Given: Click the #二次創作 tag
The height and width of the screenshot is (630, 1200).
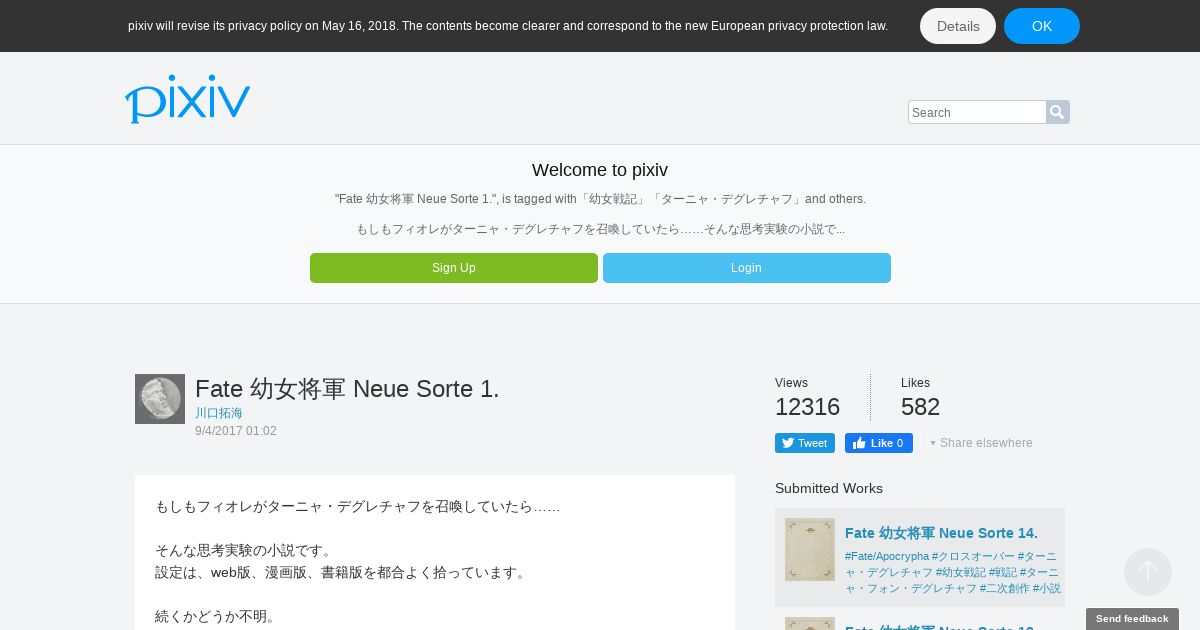Looking at the screenshot, I should (1004, 589).
